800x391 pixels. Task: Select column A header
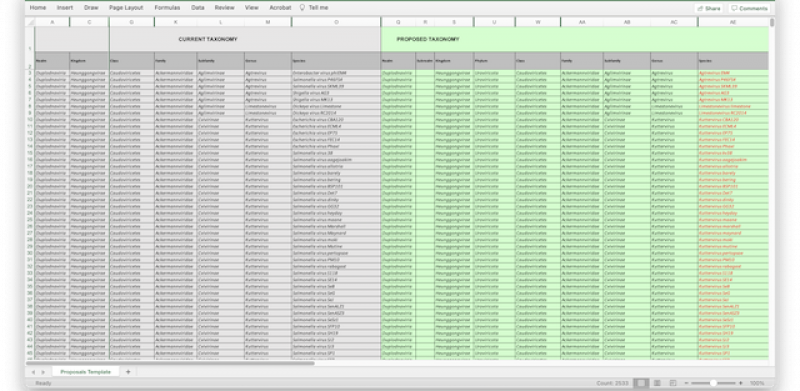pyautogui.click(x=52, y=22)
